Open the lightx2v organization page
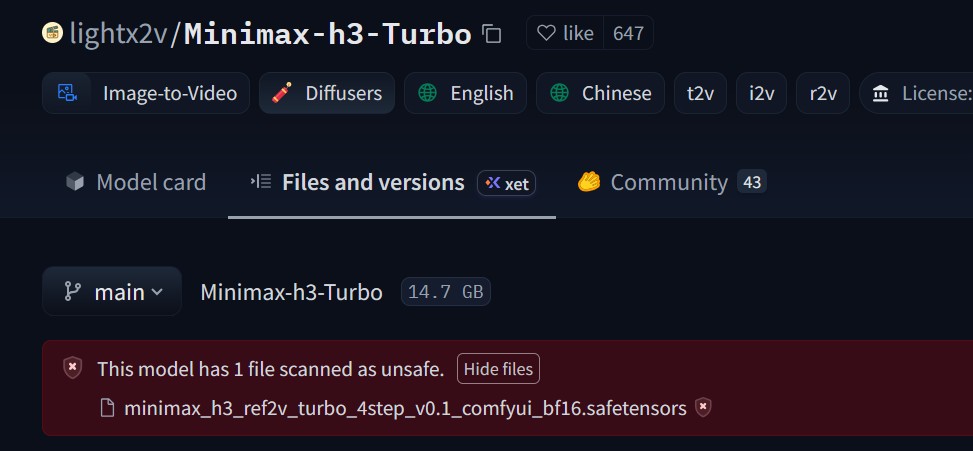Image resolution: width=973 pixels, height=451 pixels. (118, 33)
